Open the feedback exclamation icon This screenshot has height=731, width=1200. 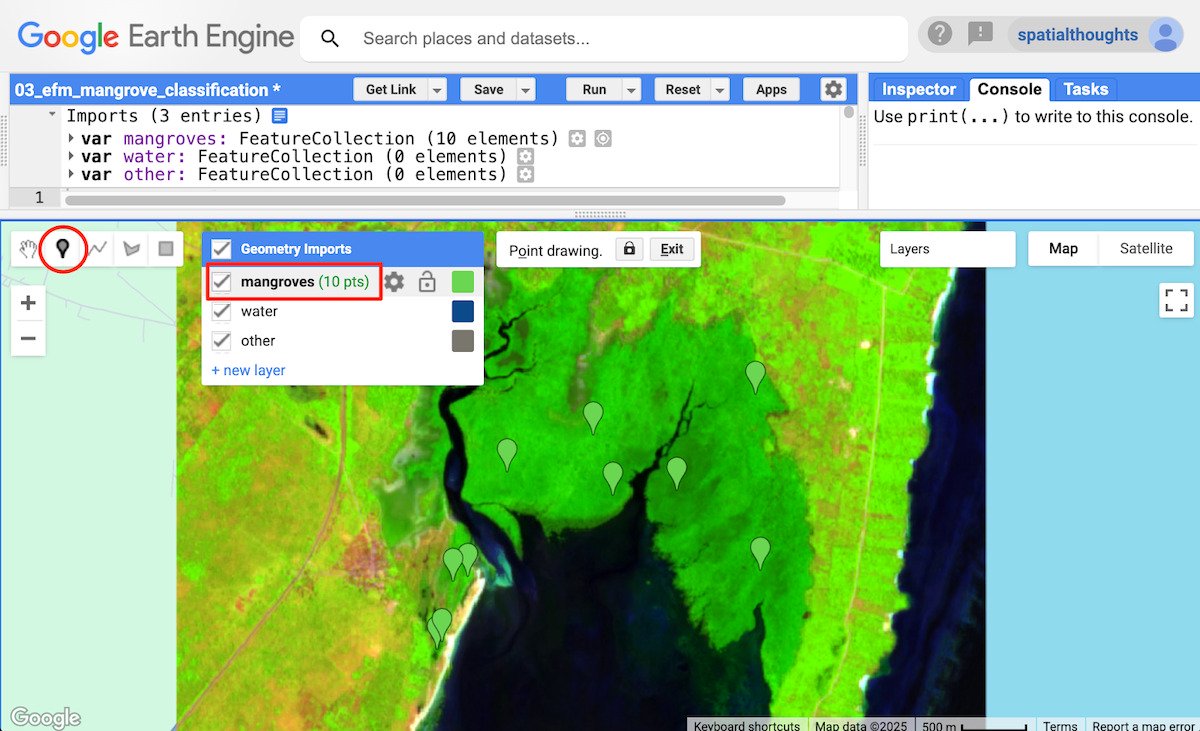[x=980, y=35]
